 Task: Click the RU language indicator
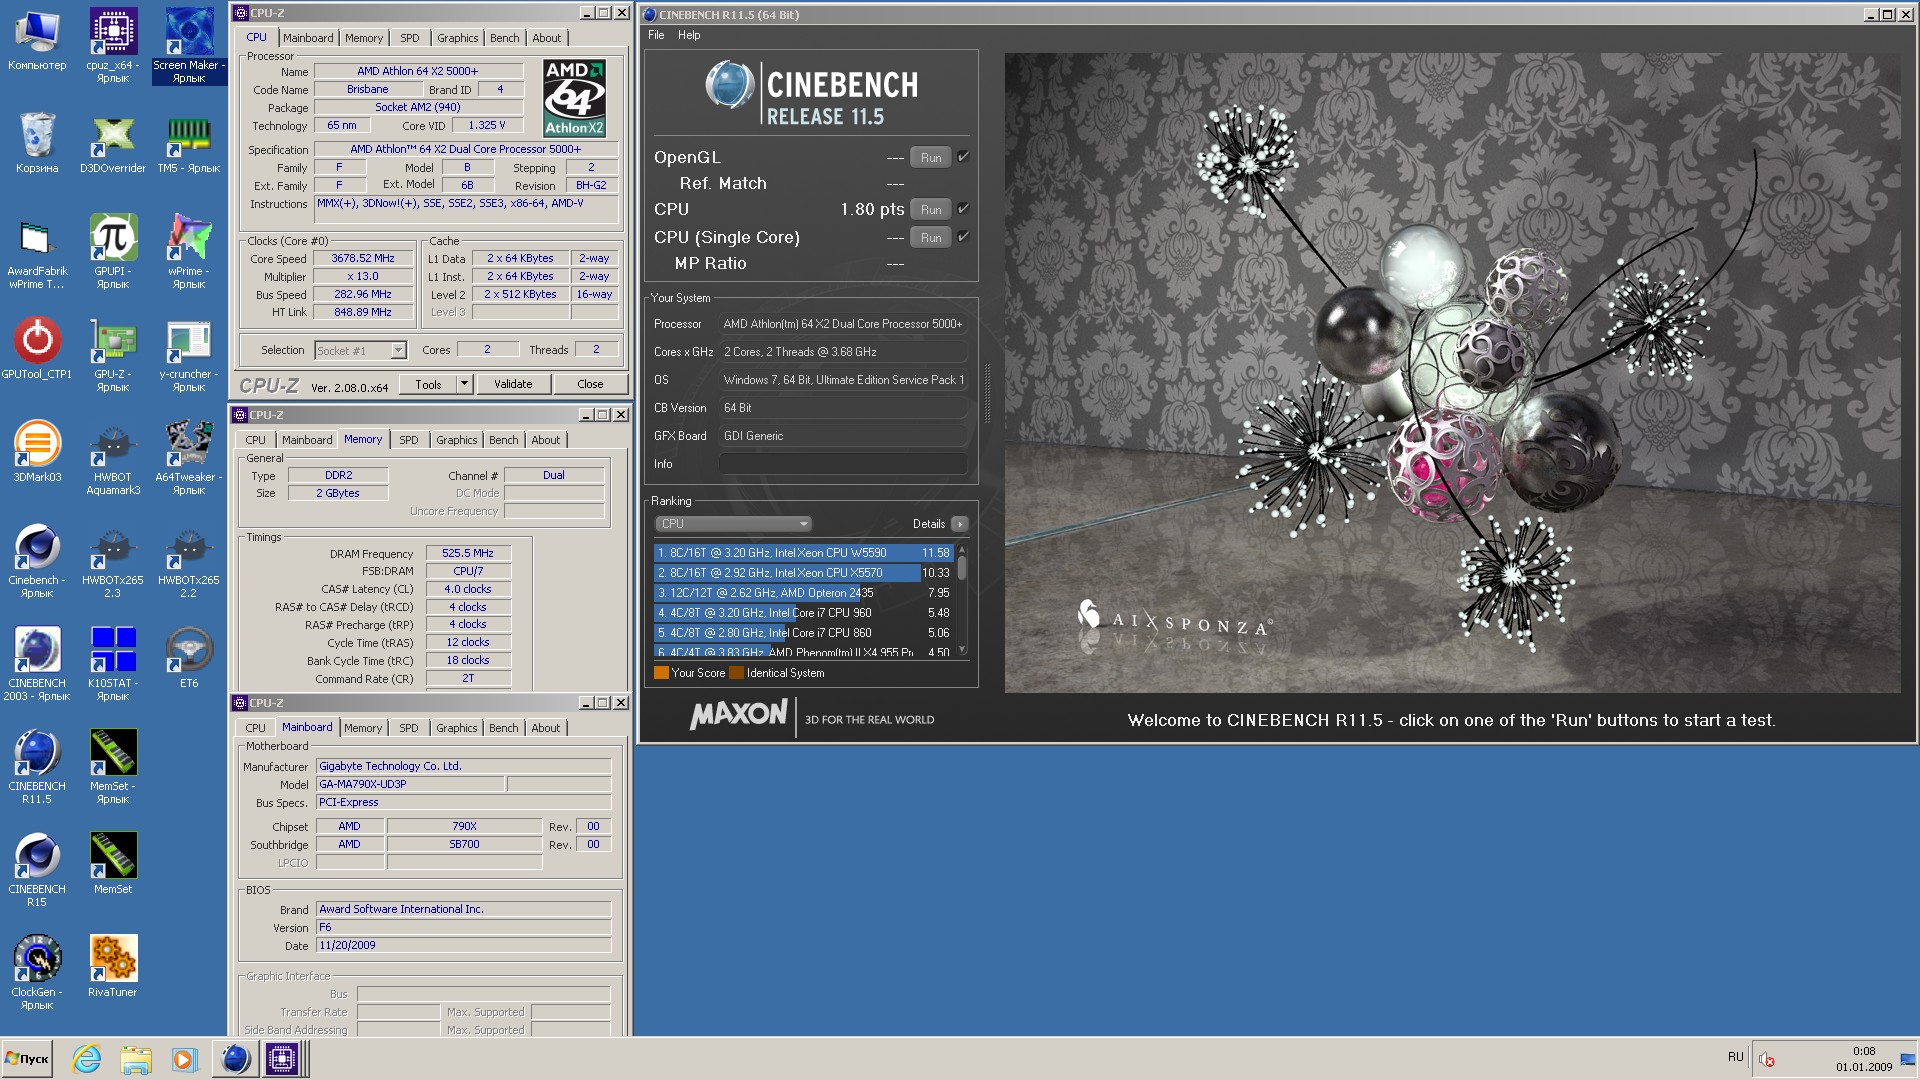1735,1057
